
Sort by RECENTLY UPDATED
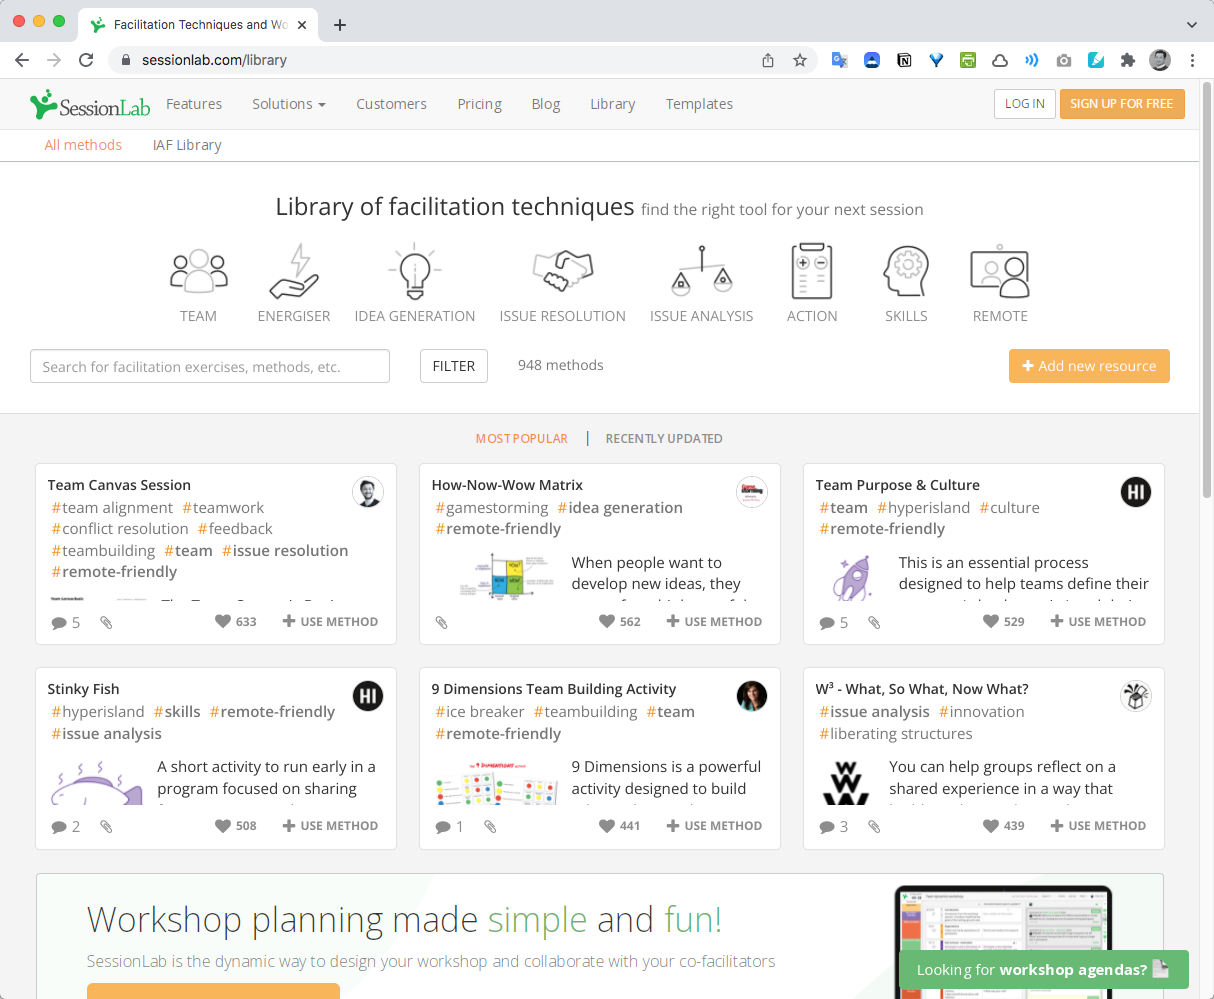[x=664, y=439]
